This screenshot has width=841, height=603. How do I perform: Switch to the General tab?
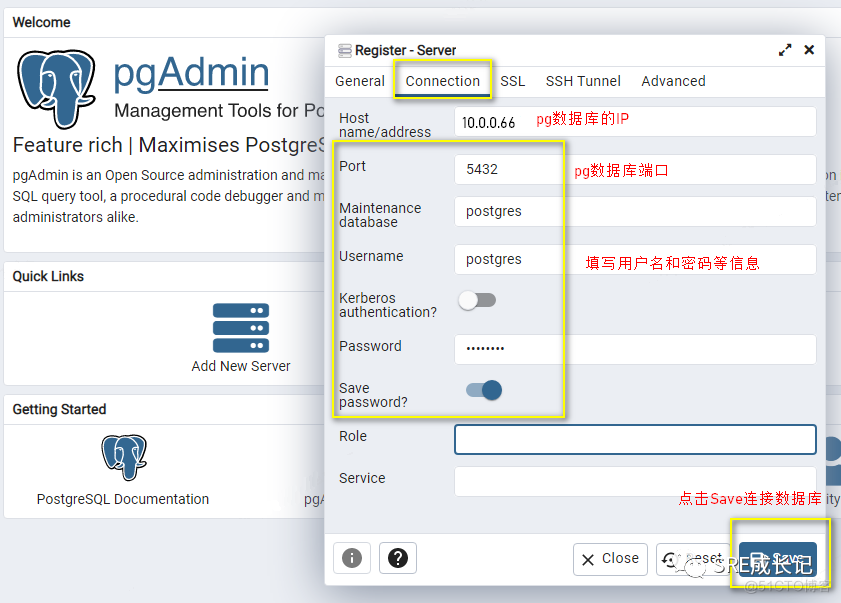(360, 81)
